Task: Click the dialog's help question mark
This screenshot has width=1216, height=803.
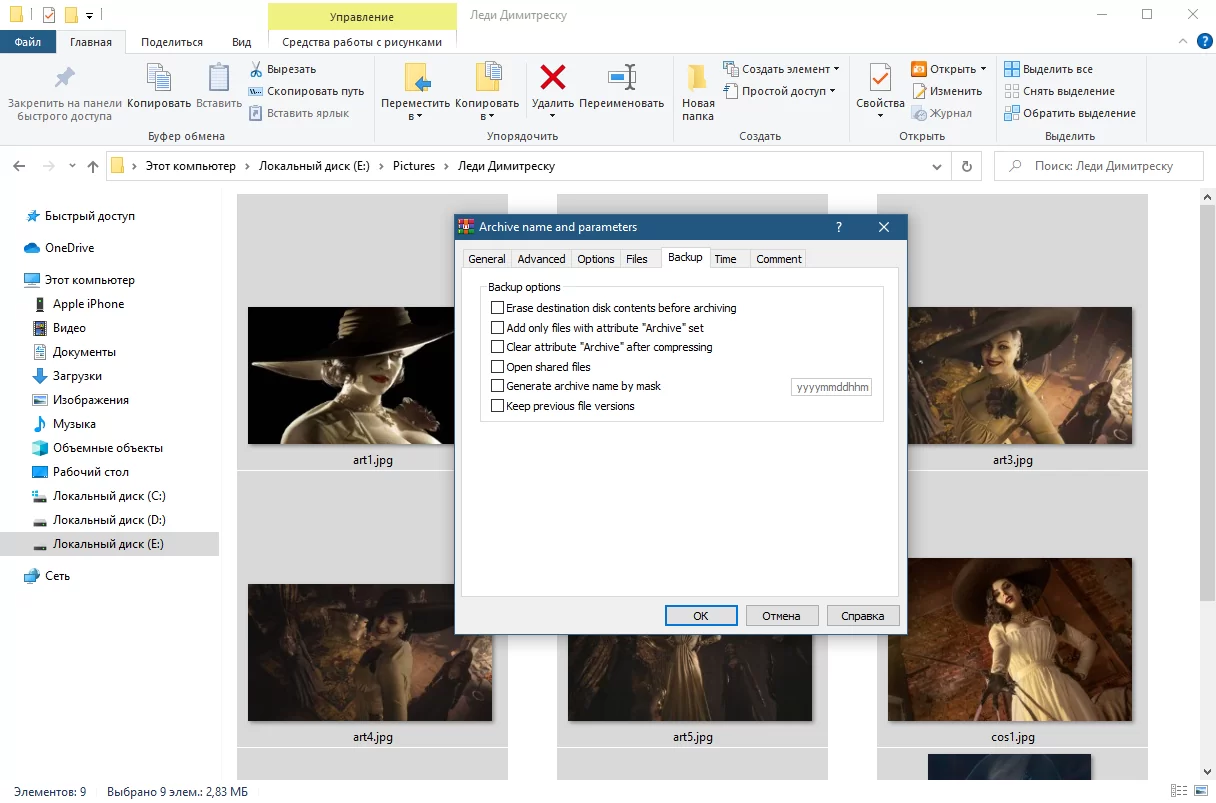Action: tap(838, 227)
